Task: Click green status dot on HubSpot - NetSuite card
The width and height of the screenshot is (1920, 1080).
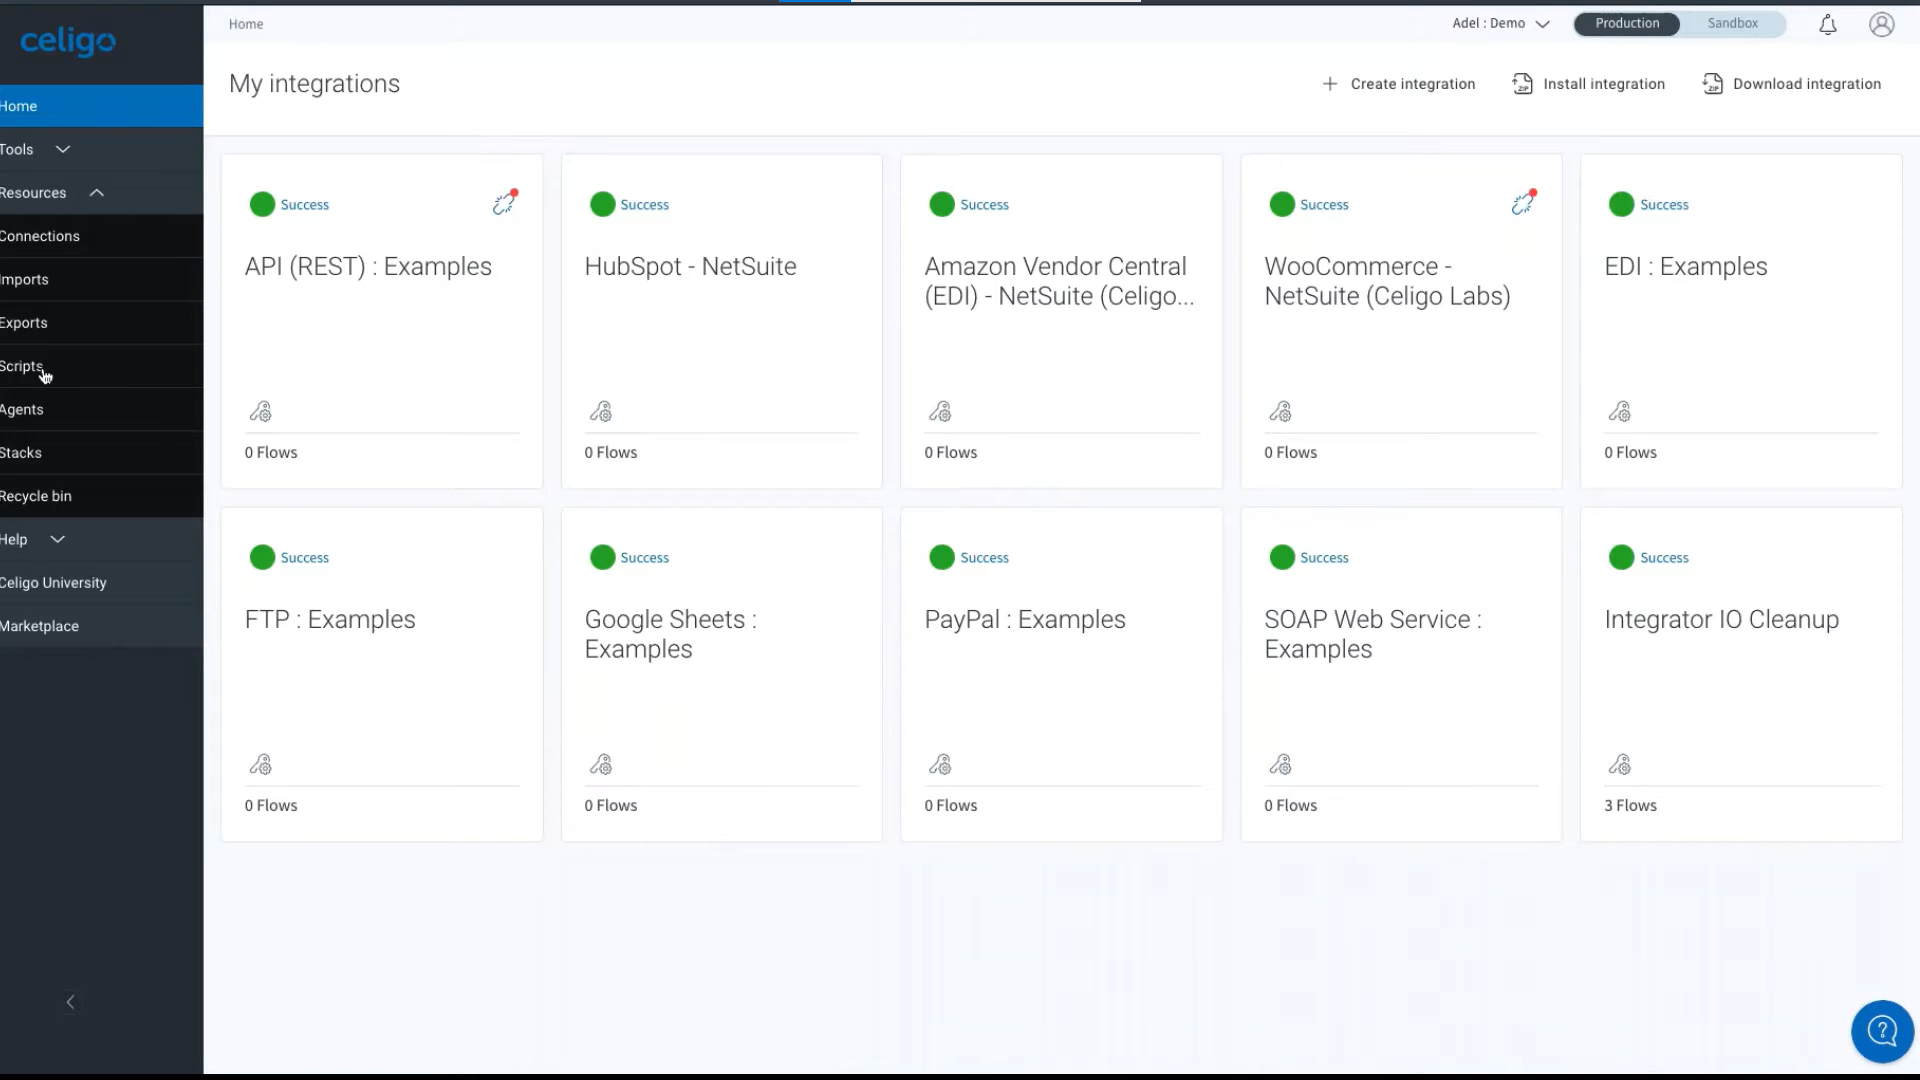Action: [602, 204]
